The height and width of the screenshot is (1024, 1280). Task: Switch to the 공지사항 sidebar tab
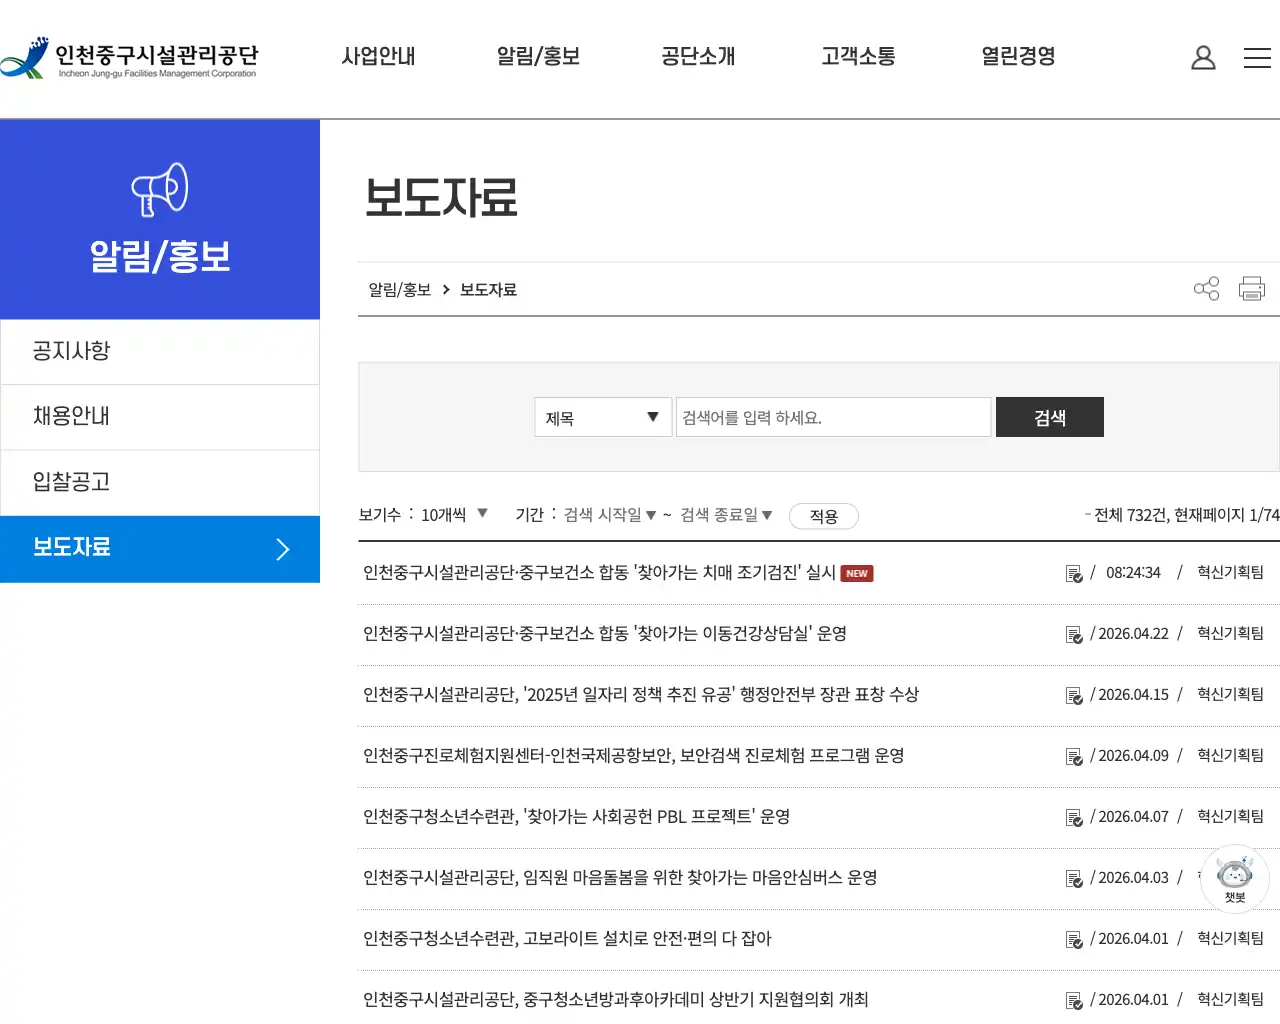[x=70, y=351]
